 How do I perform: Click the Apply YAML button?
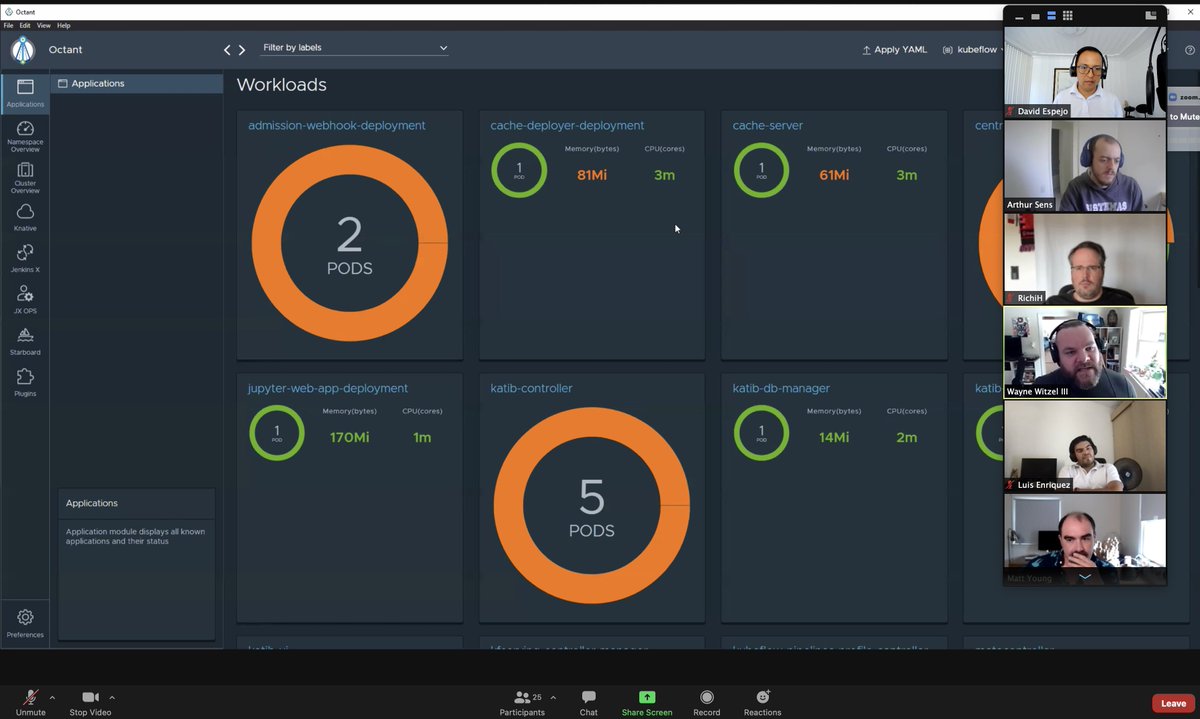click(x=894, y=49)
